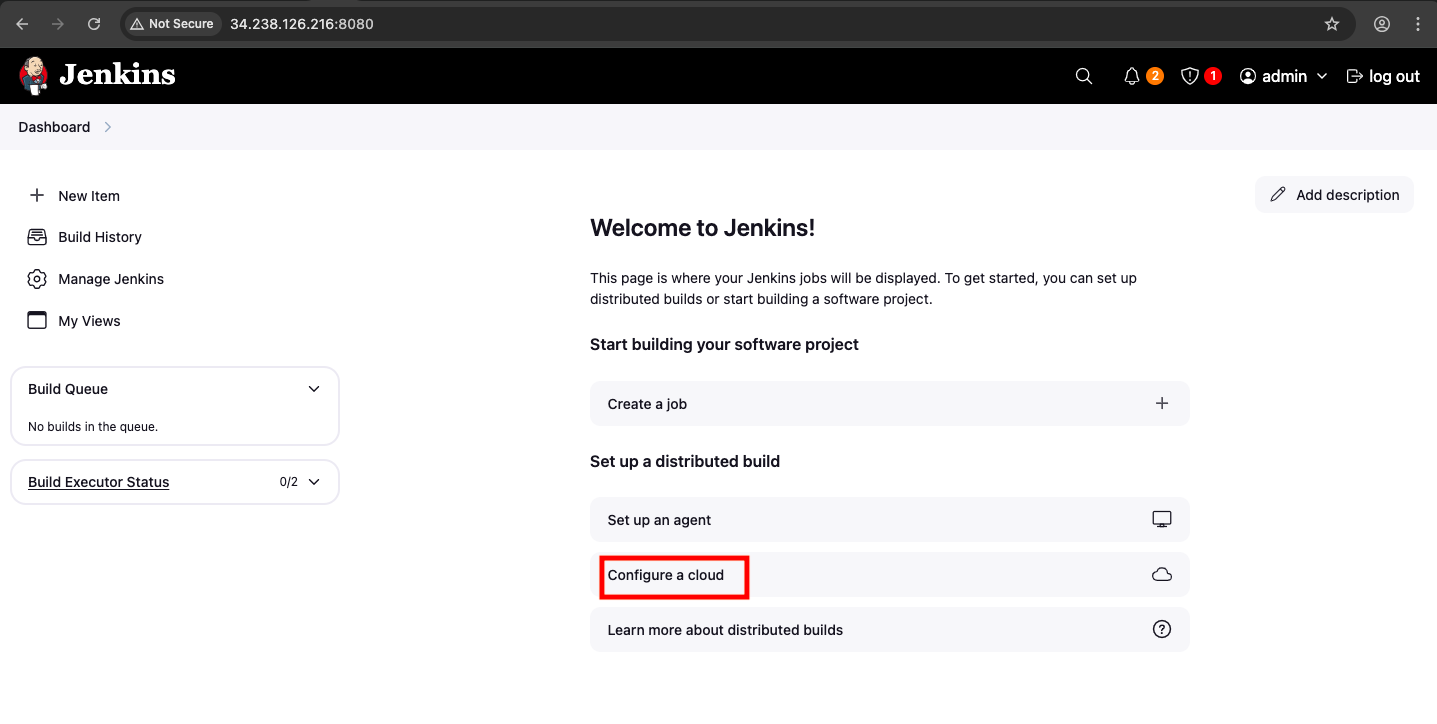Click Set up an agent
The height and width of the screenshot is (724, 1437).
click(890, 520)
